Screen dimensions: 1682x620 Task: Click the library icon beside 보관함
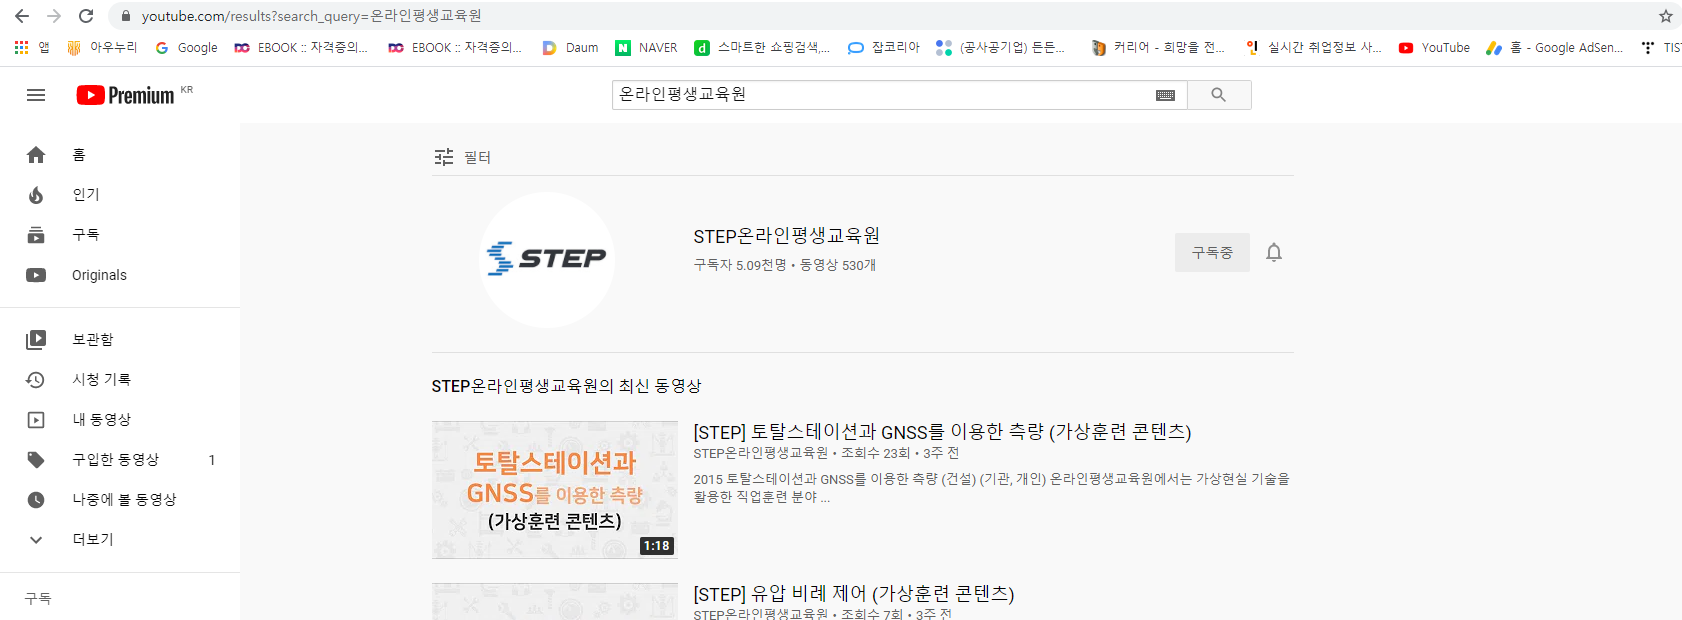(36, 339)
